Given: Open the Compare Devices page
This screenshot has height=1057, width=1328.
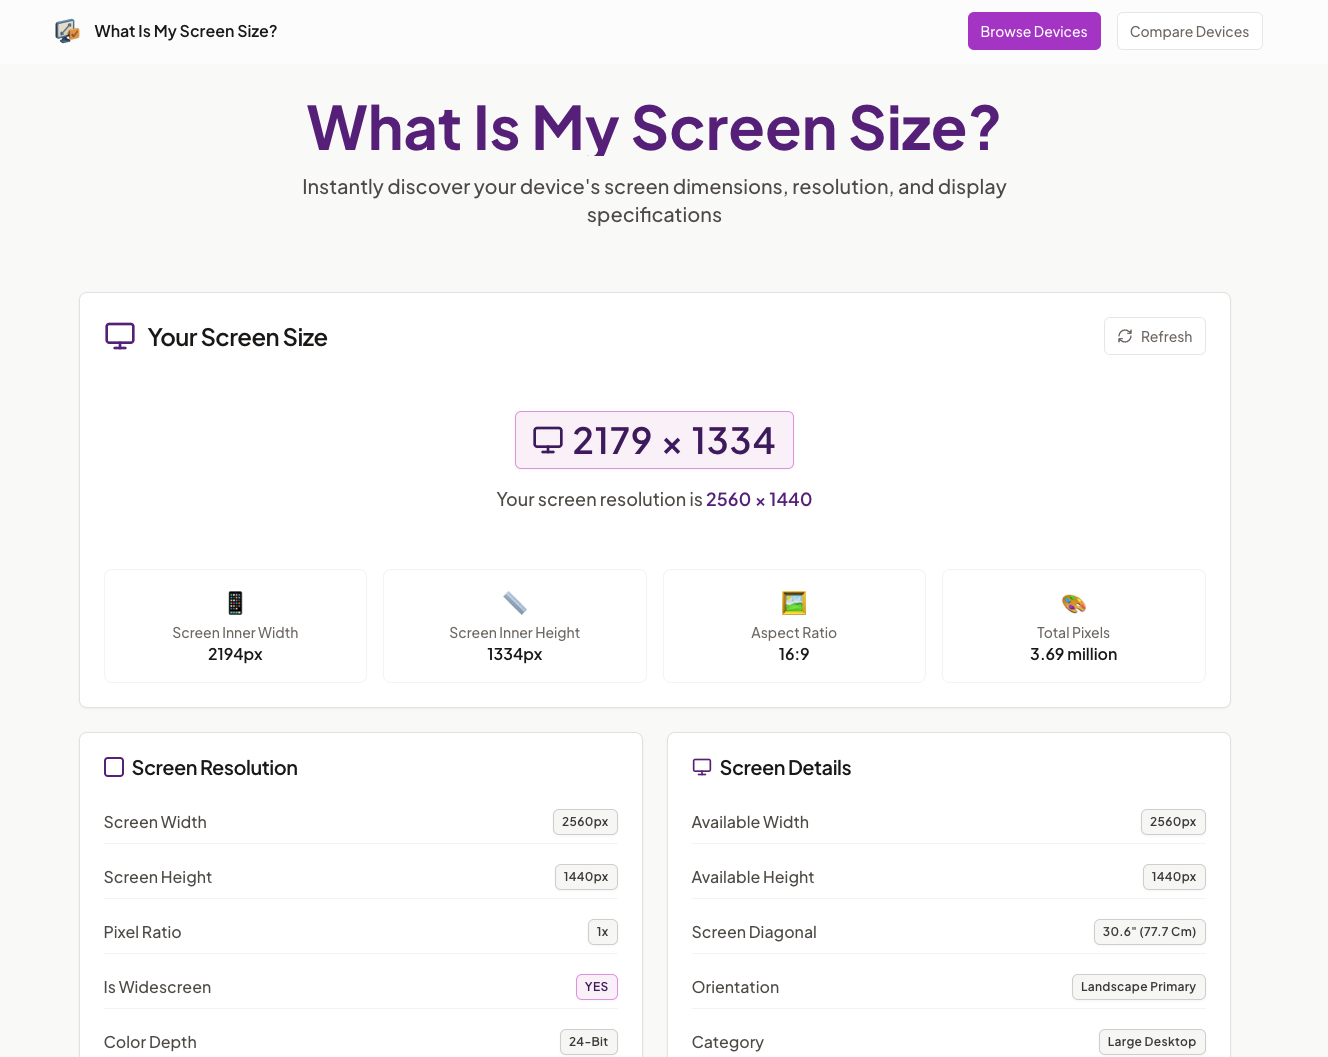Looking at the screenshot, I should pyautogui.click(x=1189, y=31).
